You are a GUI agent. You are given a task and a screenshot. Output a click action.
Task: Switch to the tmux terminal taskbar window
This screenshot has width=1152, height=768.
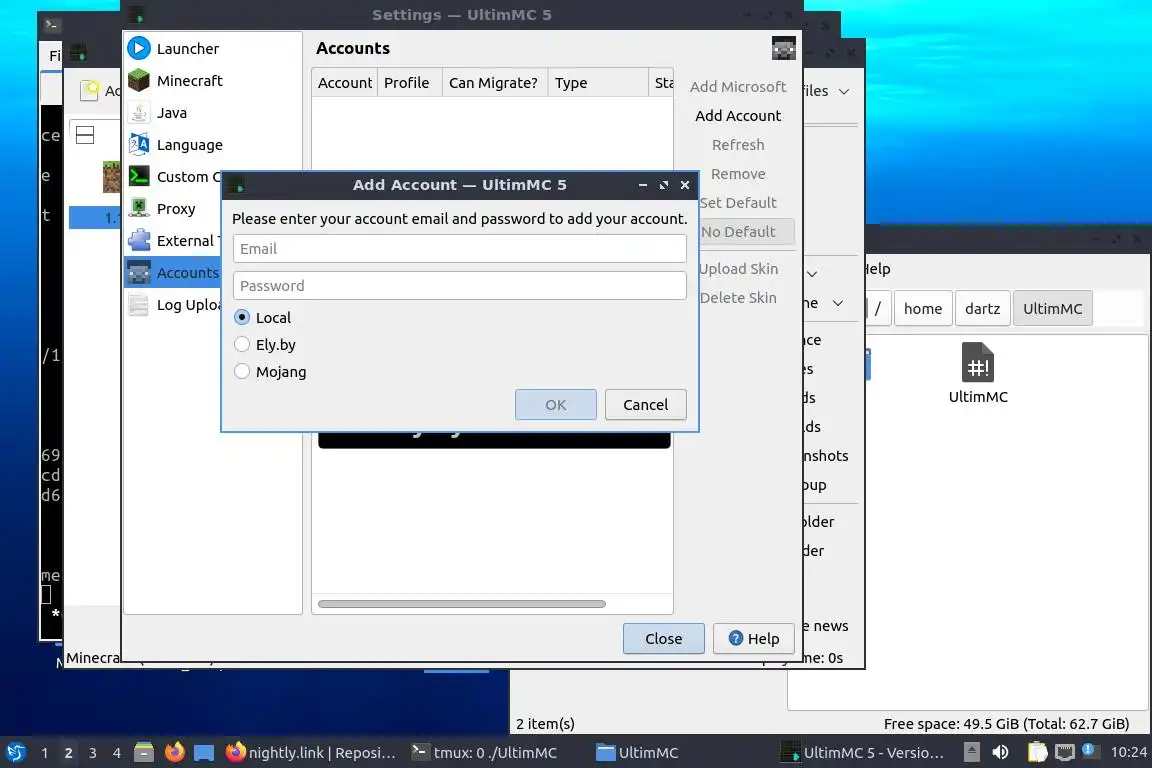(494, 753)
